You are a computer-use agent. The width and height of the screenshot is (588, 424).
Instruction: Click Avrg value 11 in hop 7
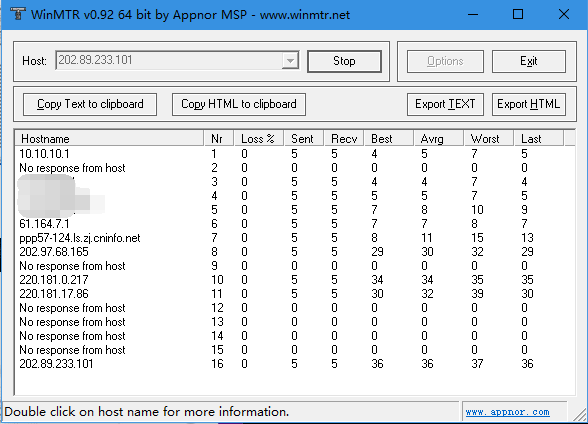pos(427,238)
